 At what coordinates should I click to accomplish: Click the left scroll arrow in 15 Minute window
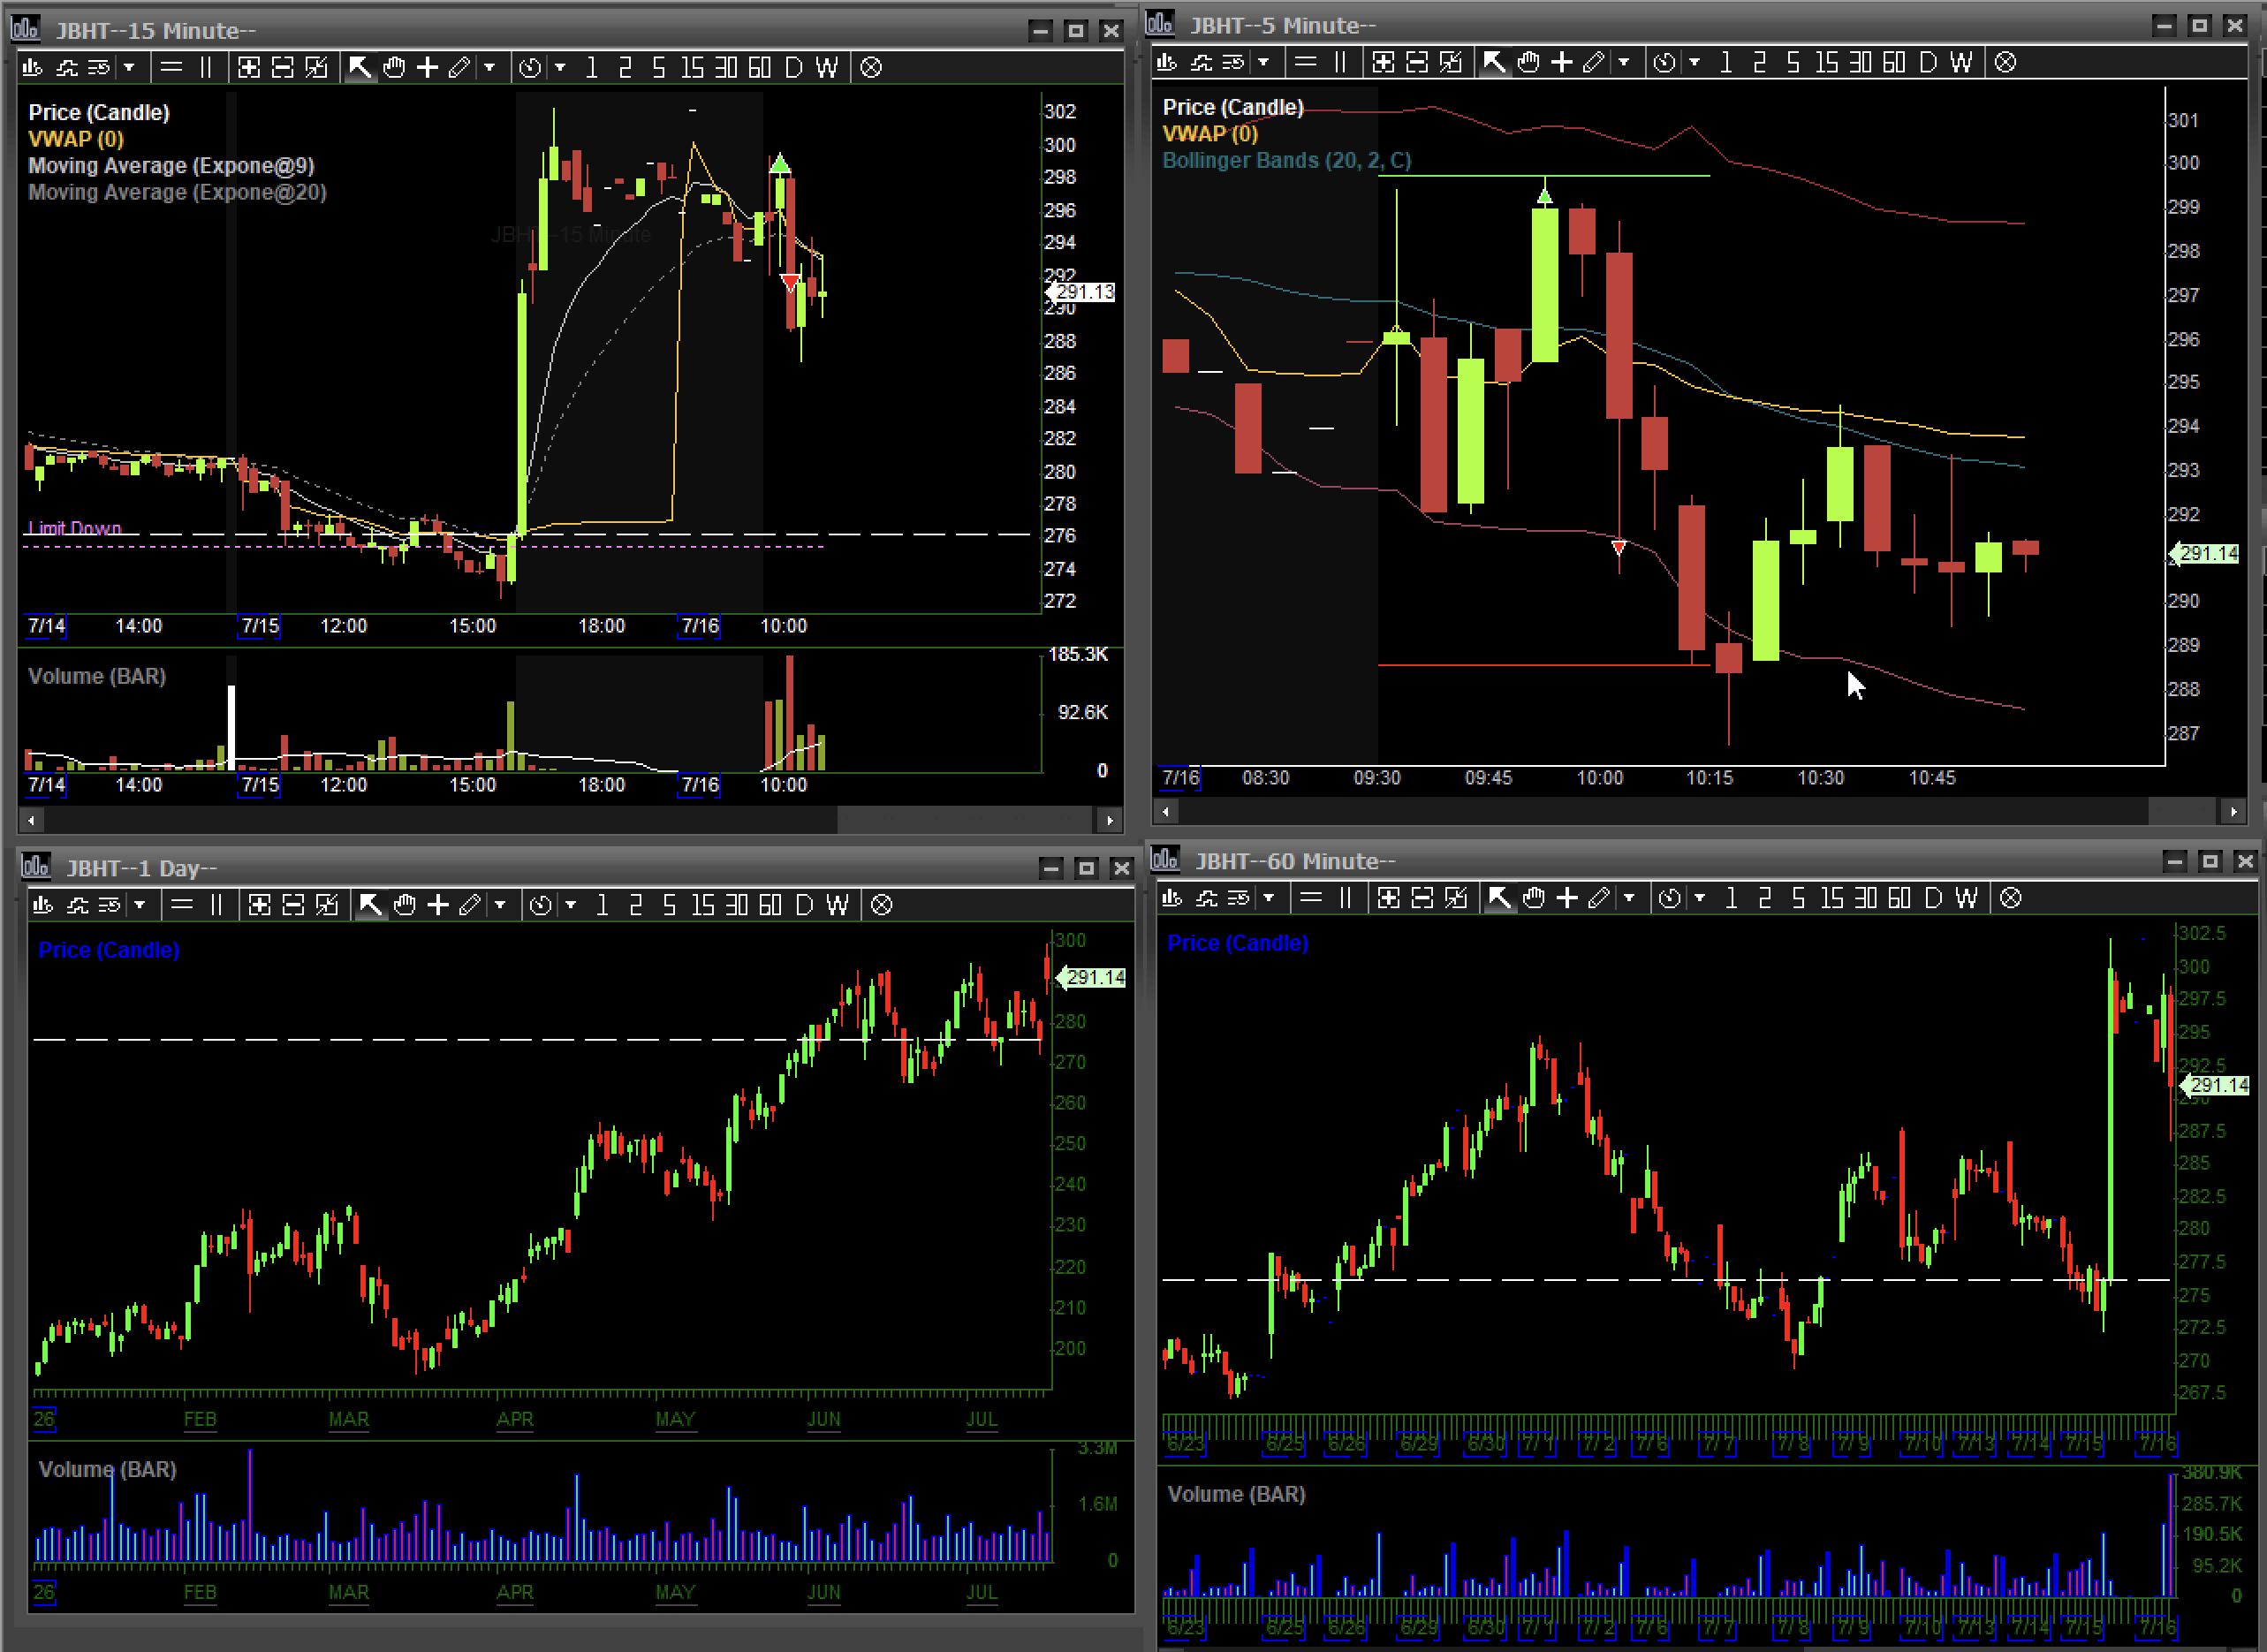tap(32, 821)
